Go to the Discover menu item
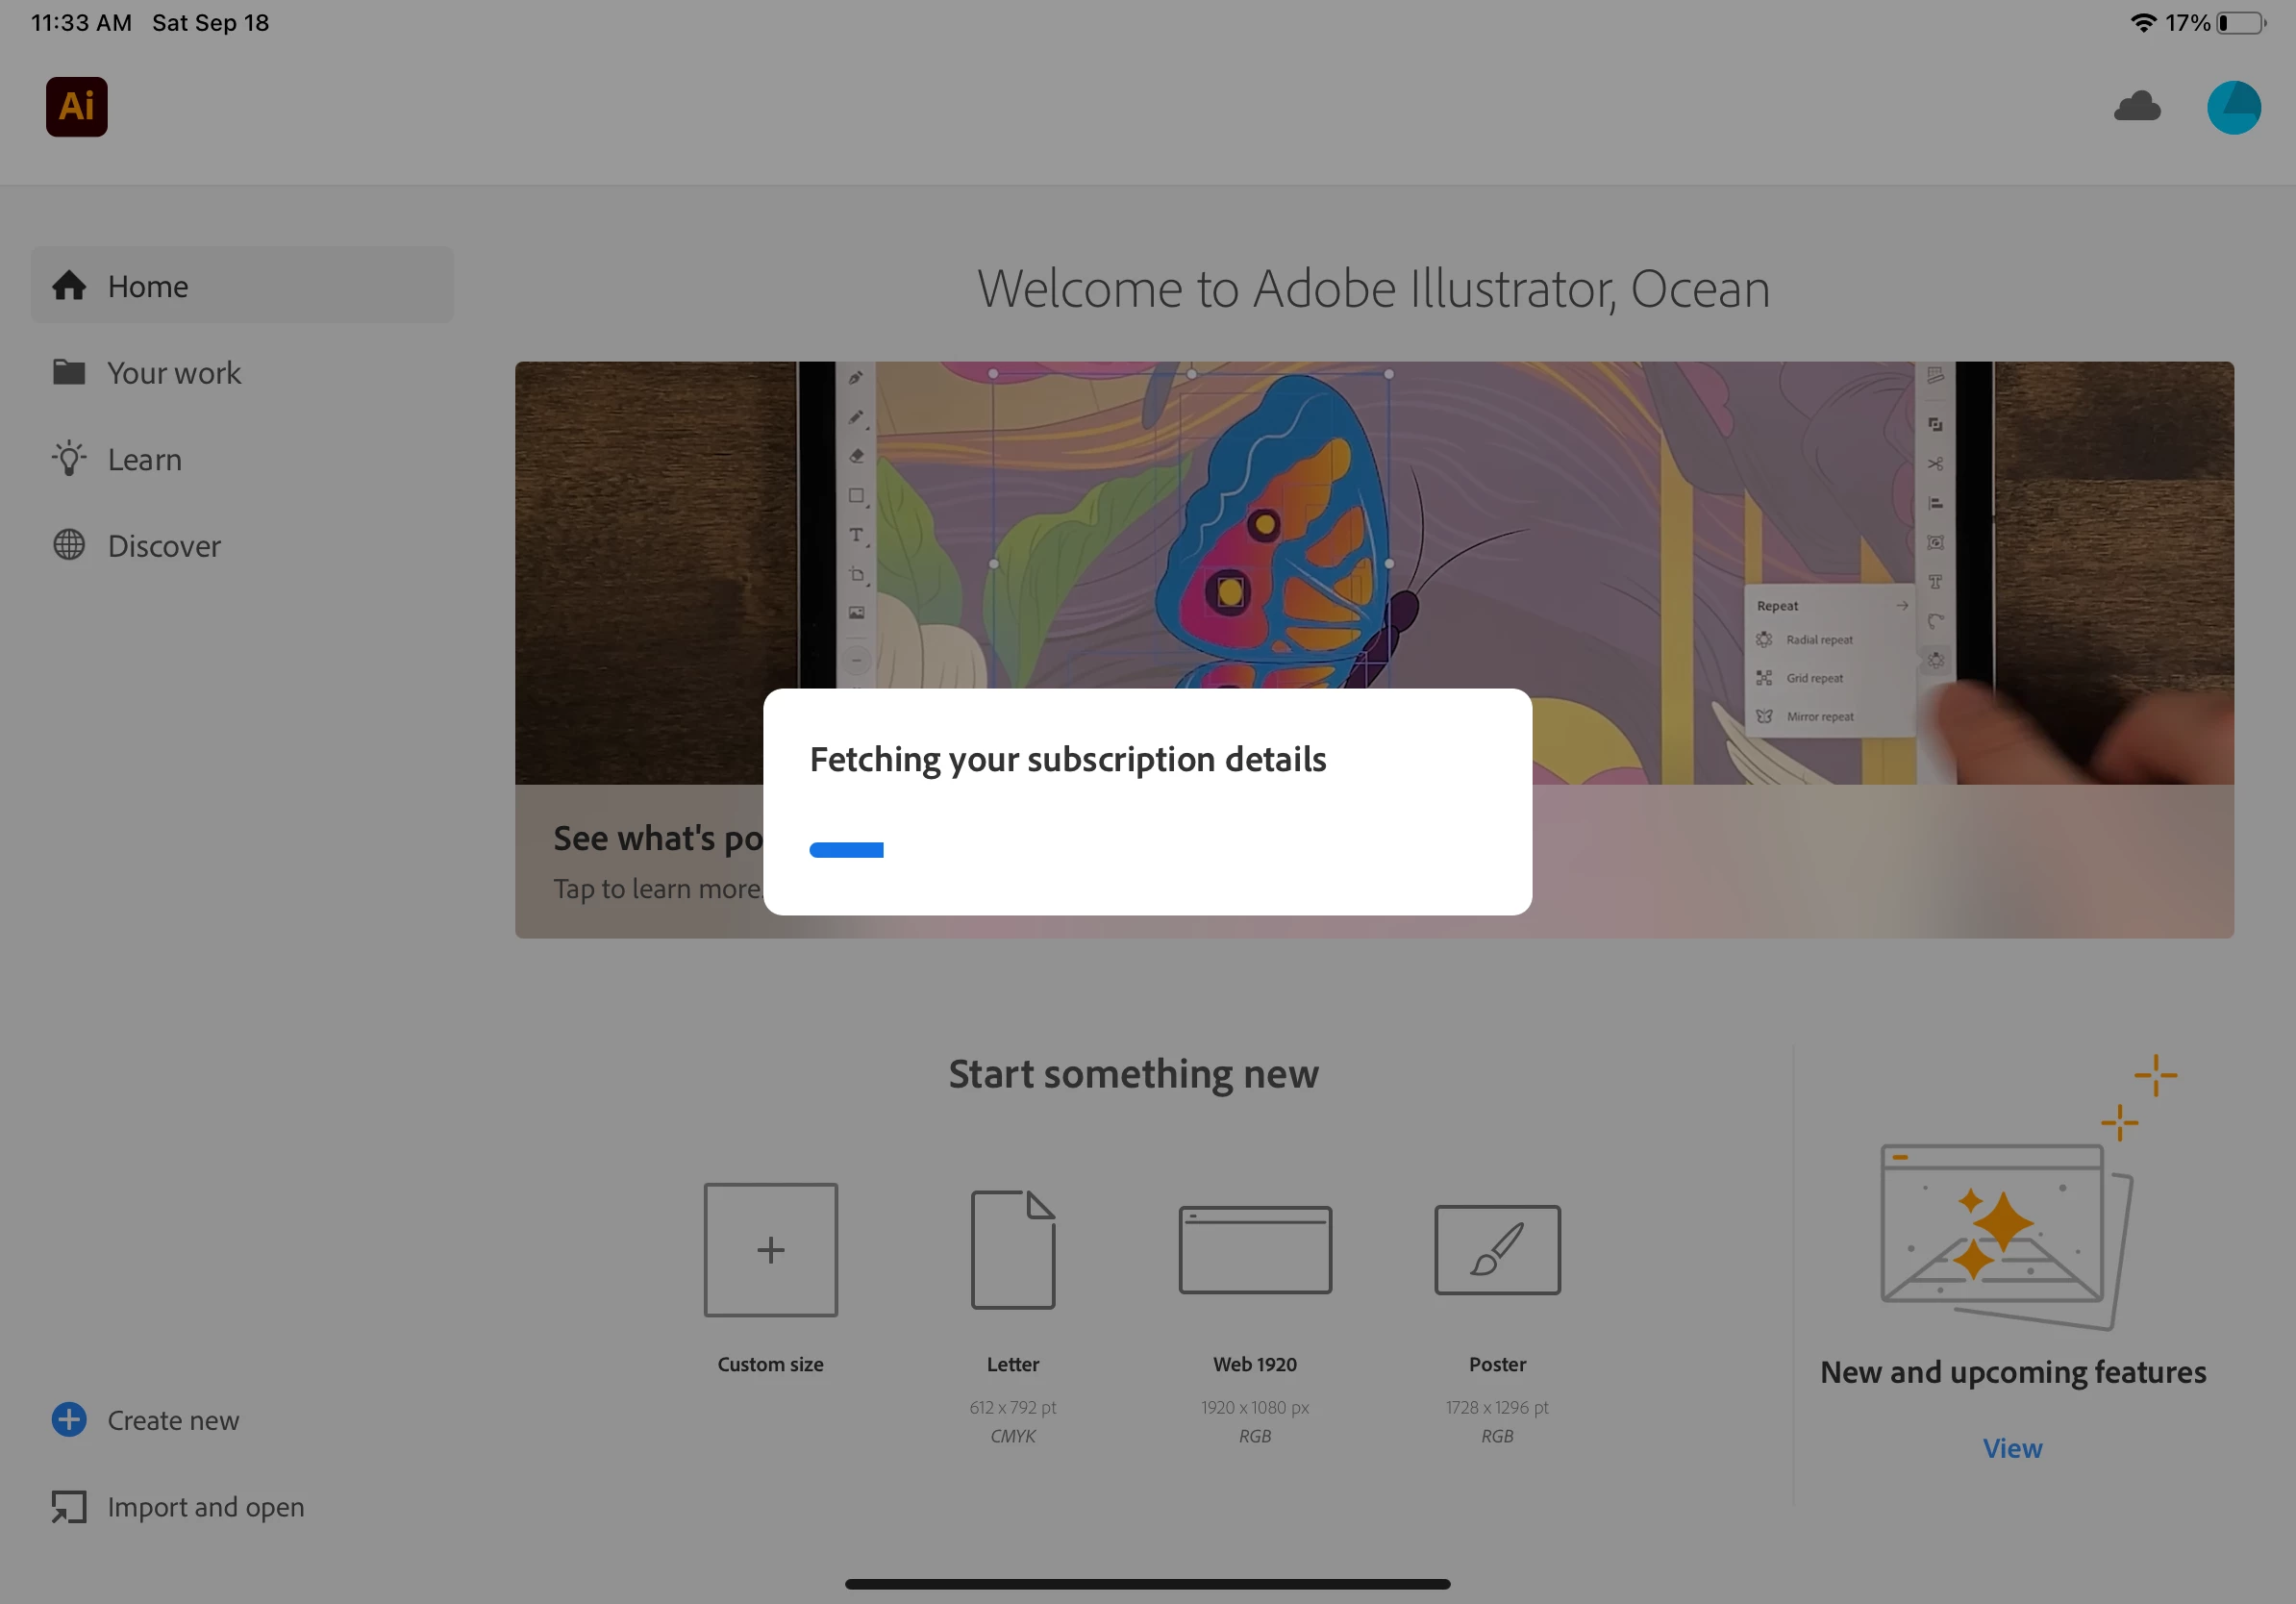Screen dimensions: 2296x1604 tap(164, 546)
